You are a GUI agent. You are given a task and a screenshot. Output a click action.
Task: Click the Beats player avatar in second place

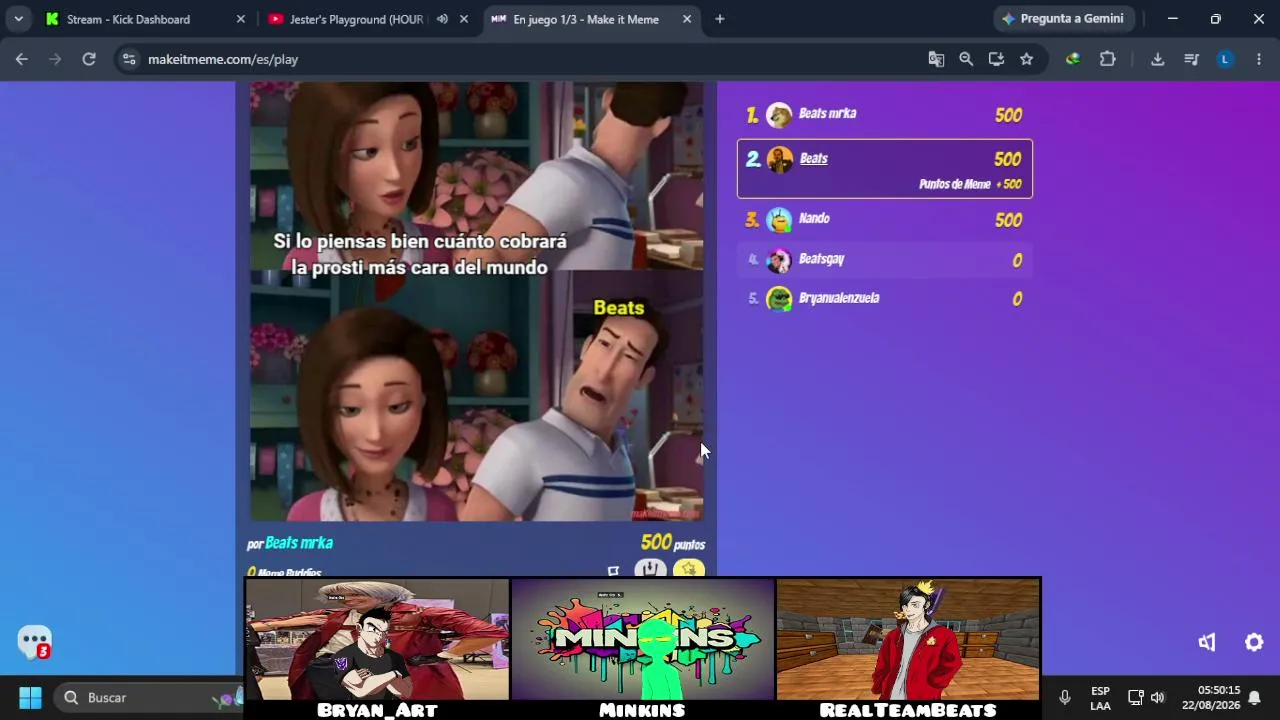click(779, 160)
